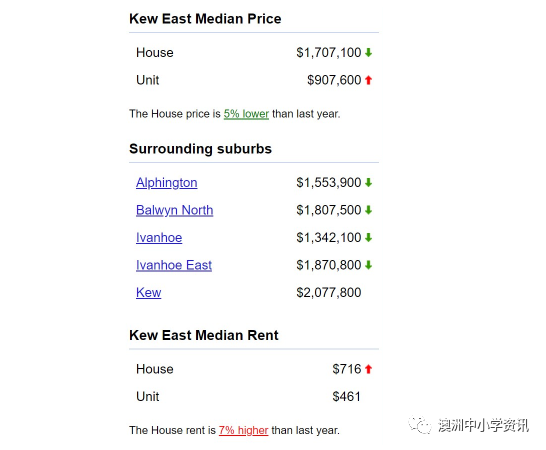Click the green arrow next to Ivanhoe East price
546x450 pixels.
point(368,265)
